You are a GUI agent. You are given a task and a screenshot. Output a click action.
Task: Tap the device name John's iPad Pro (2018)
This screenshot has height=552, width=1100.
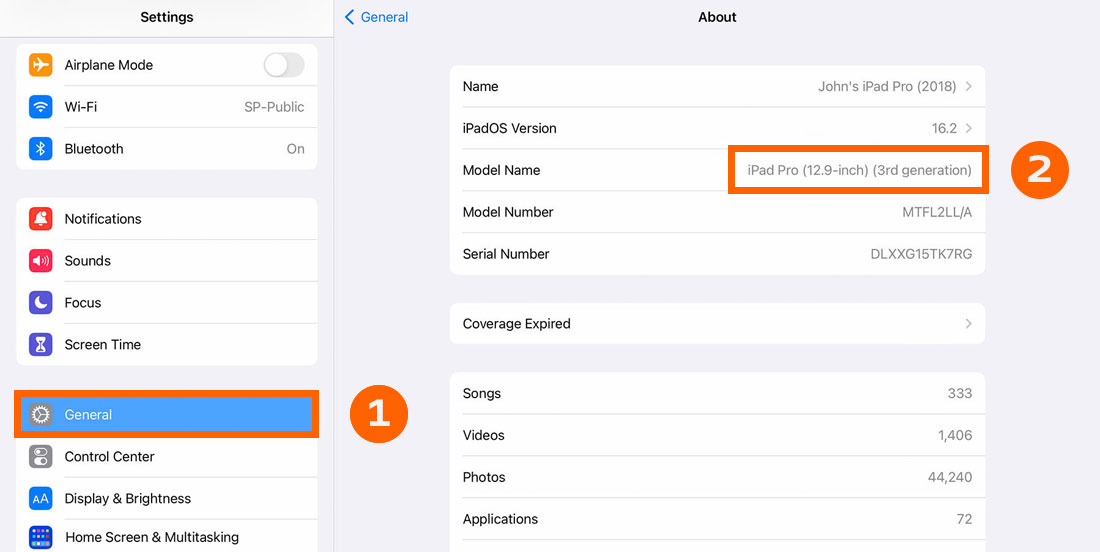(887, 86)
